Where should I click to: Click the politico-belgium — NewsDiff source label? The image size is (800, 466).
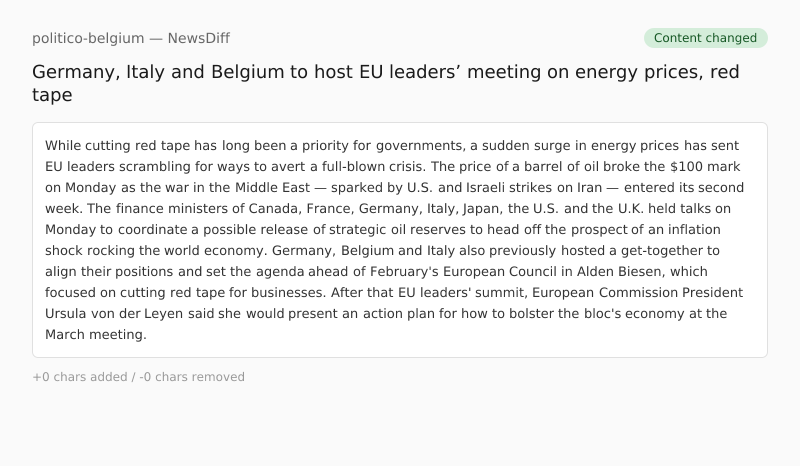pos(131,38)
